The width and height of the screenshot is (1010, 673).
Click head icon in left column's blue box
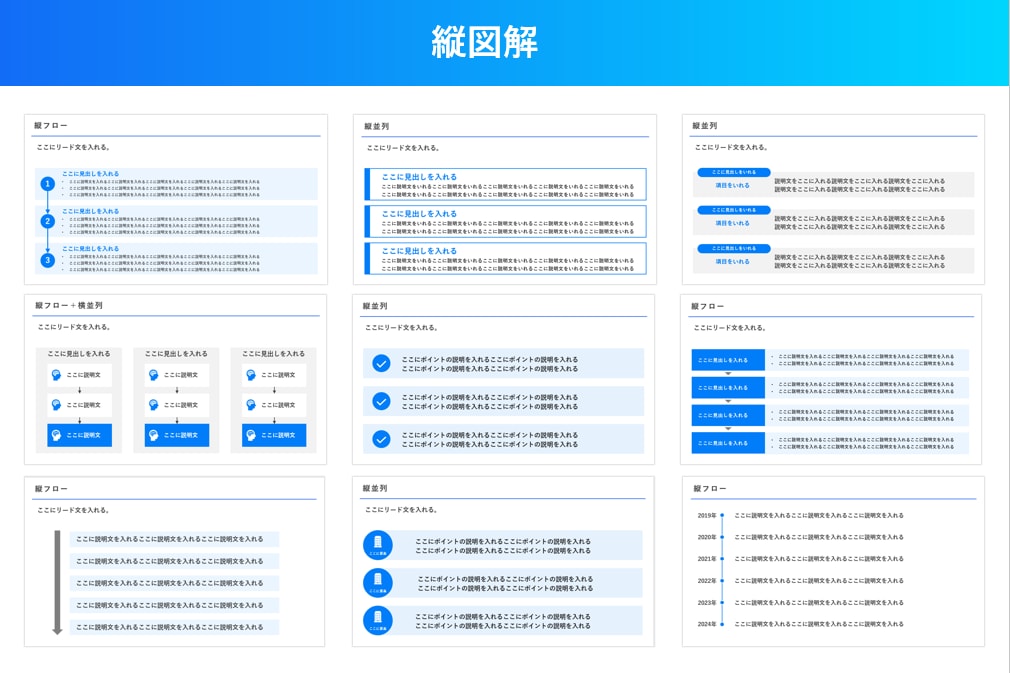click(x=57, y=435)
